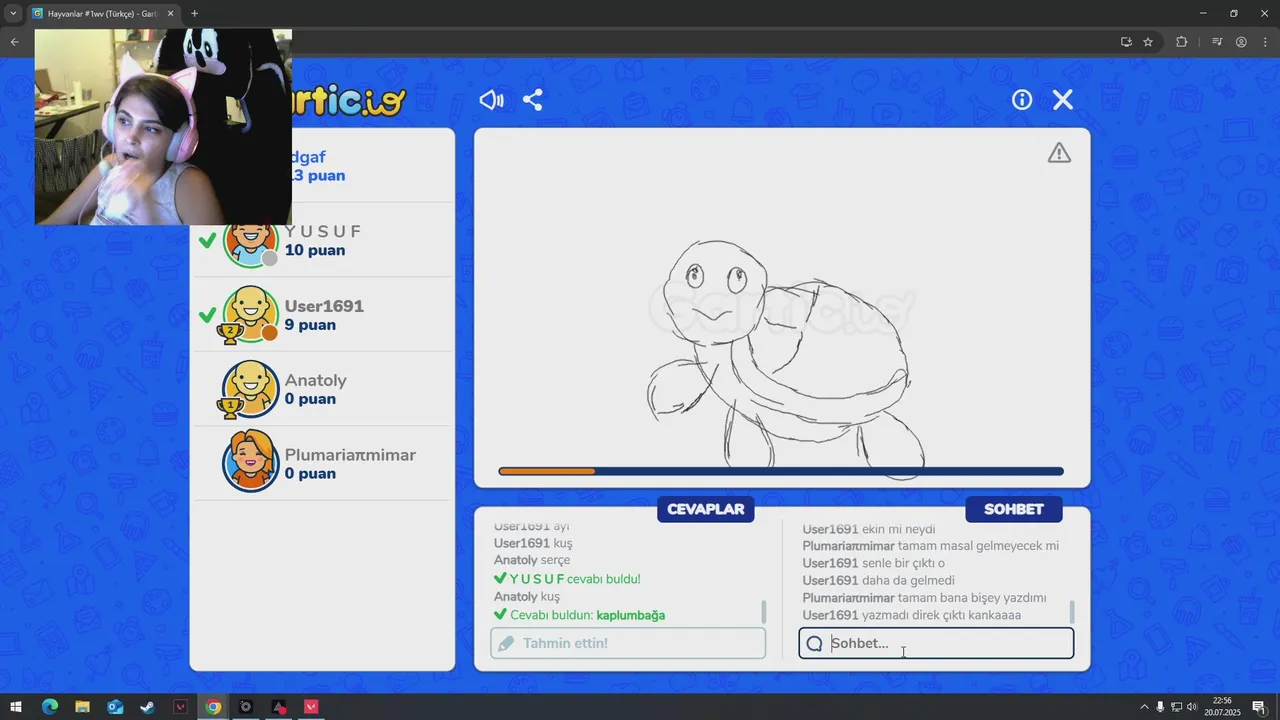Click the round timer progress bar
1280x720 pixels.
[781, 471]
